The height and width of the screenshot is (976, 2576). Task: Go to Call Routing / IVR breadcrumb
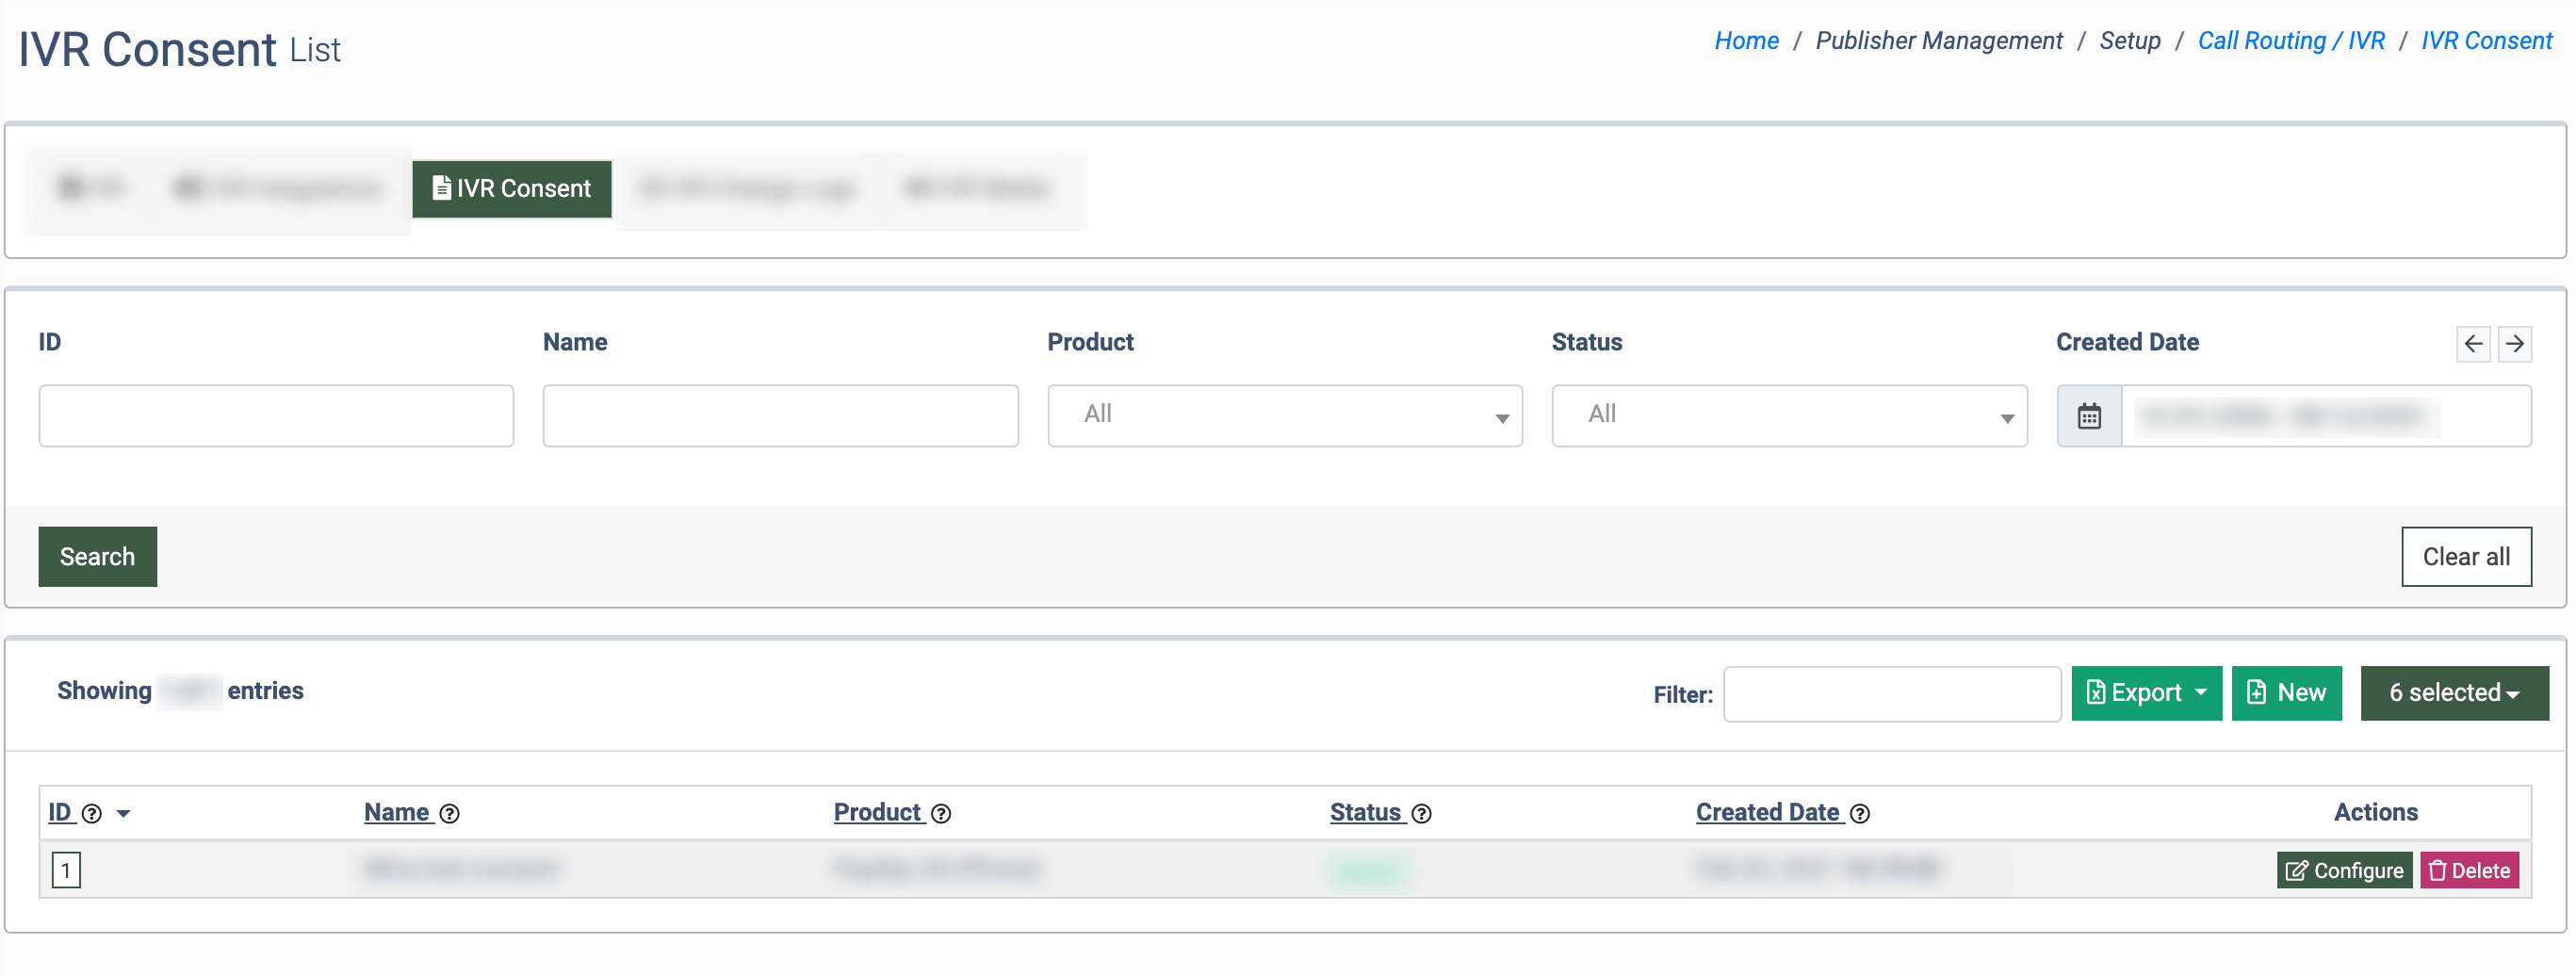click(2290, 41)
